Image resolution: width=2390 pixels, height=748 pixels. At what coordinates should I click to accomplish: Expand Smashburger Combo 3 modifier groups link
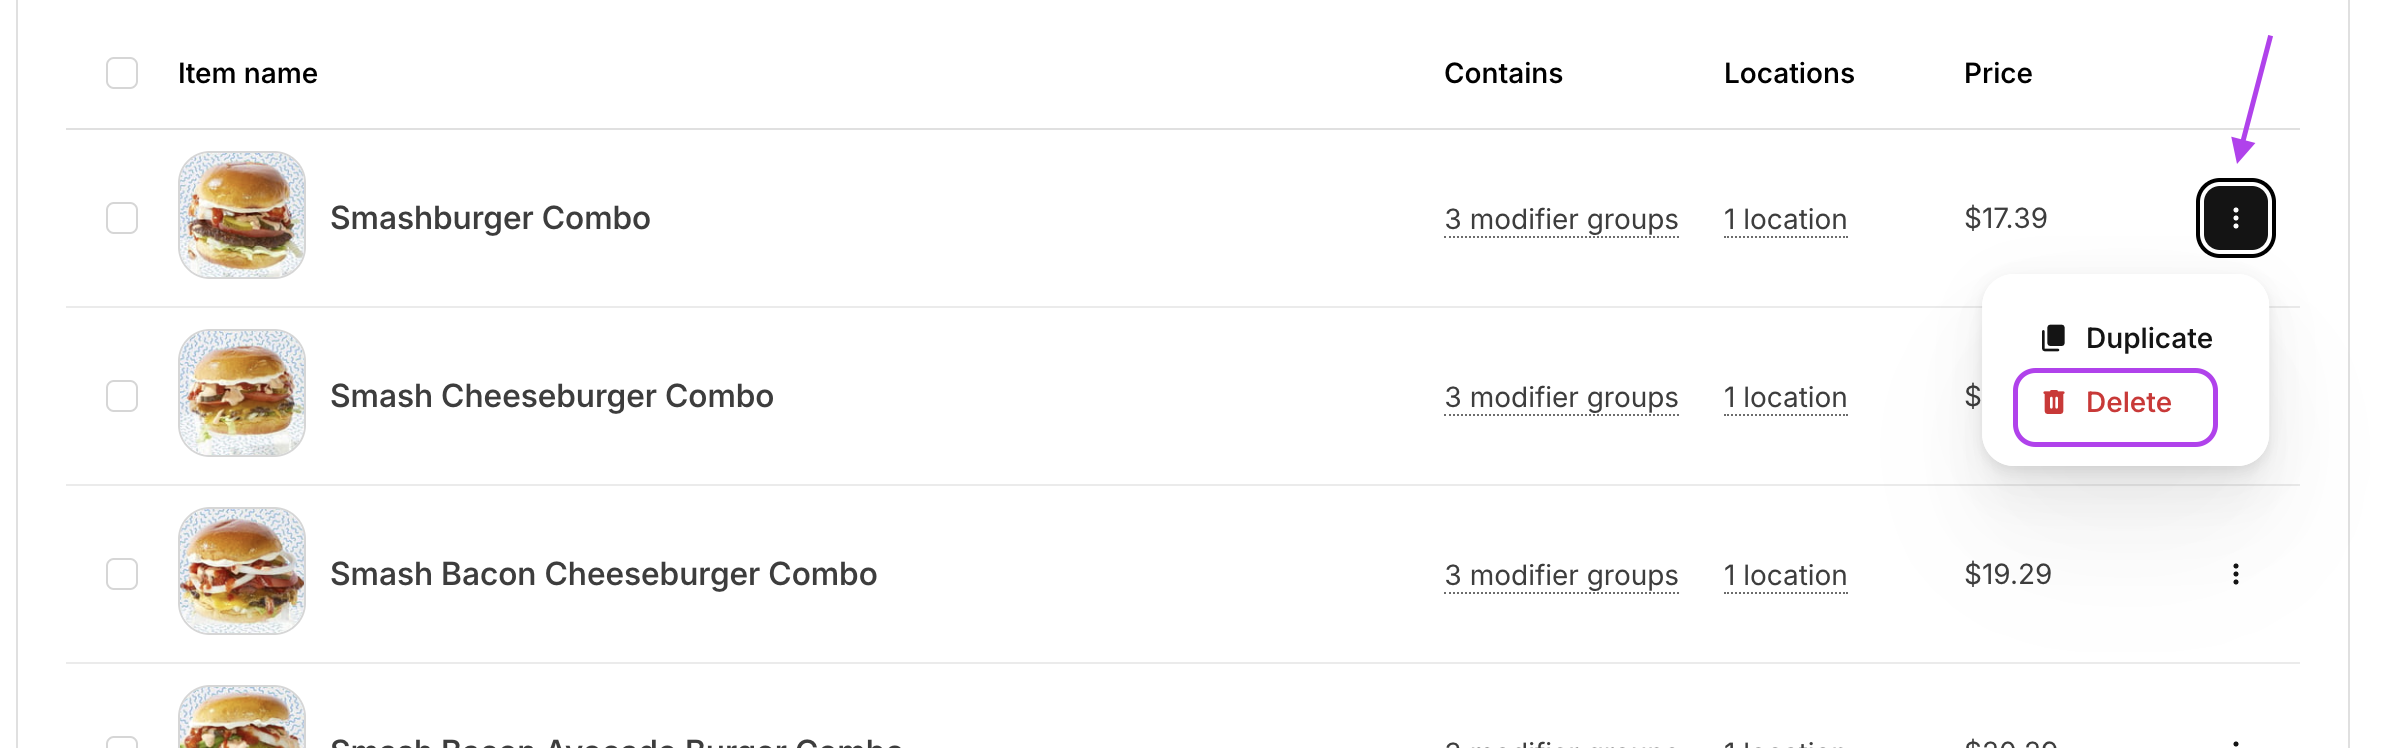click(1561, 219)
